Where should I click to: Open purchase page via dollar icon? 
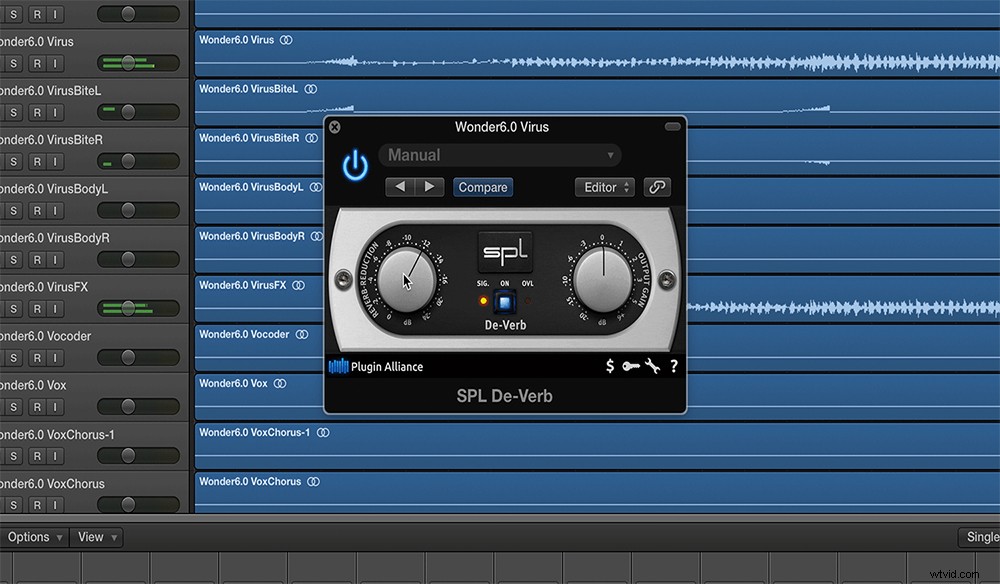point(610,366)
